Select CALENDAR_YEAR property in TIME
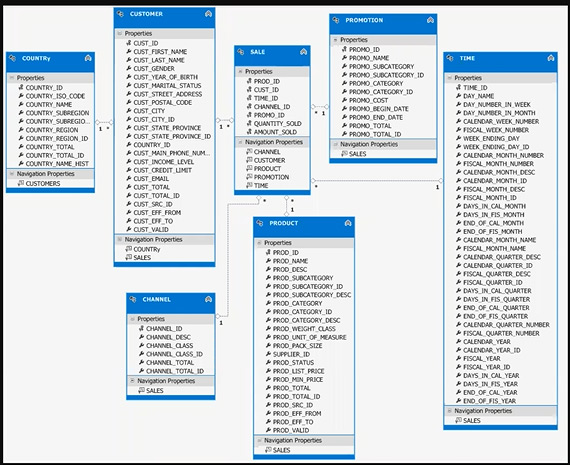The image size is (570, 465). click(487, 342)
